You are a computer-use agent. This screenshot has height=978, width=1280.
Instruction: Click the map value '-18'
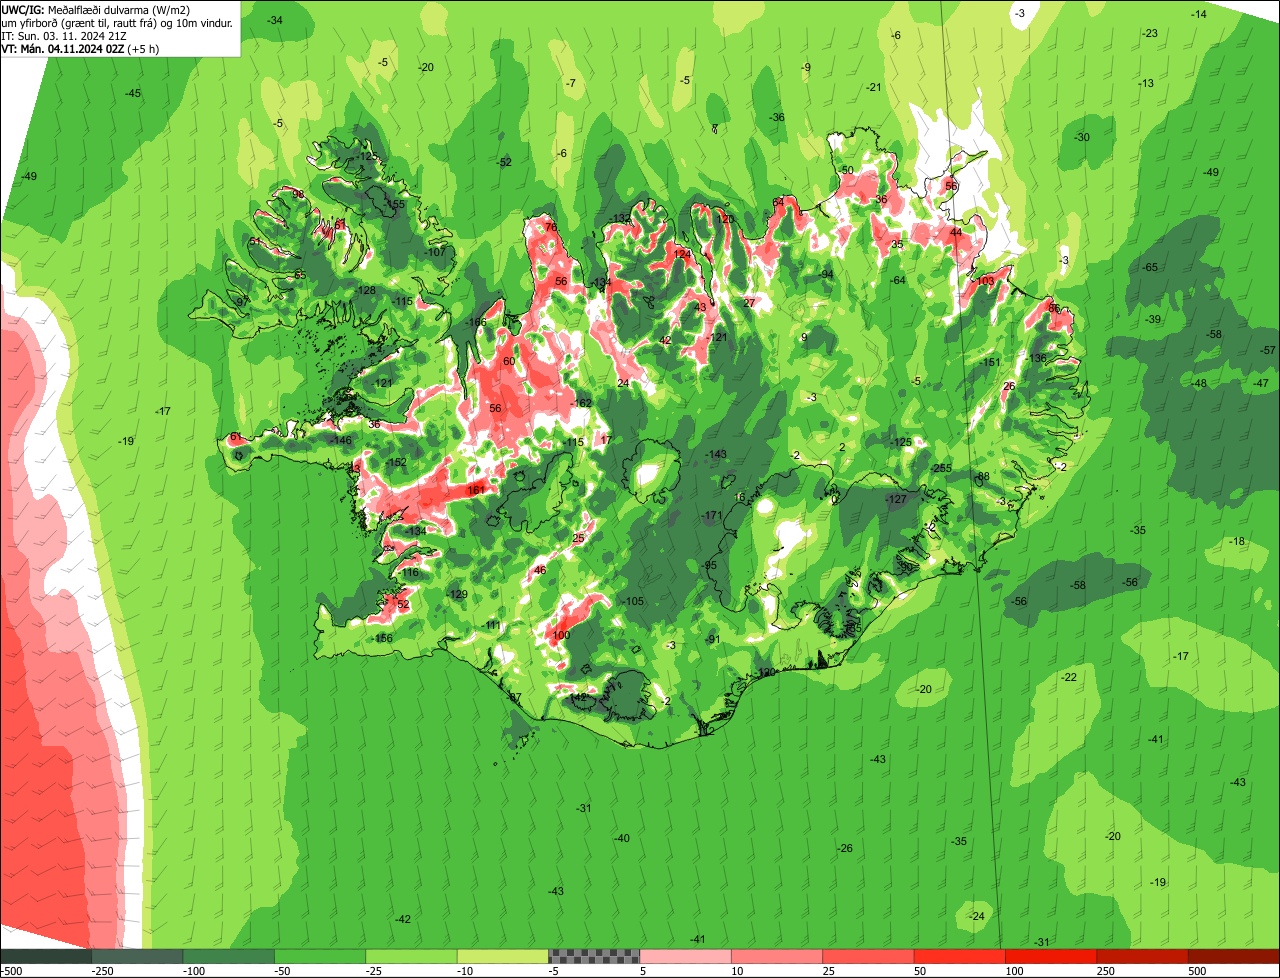click(x=1237, y=541)
